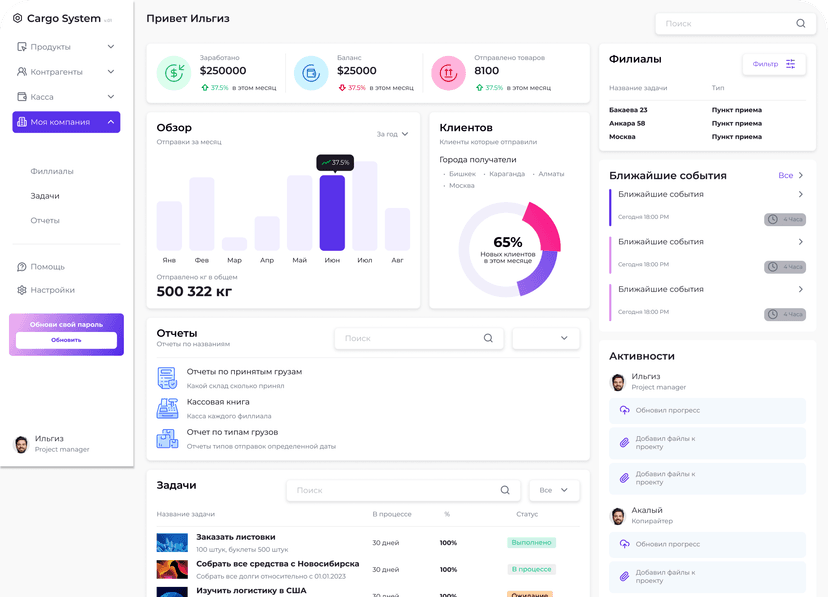Viewport: 828px width, 597px height.
Task: Expand the Продукты sidebar section
Action: (x=66, y=46)
